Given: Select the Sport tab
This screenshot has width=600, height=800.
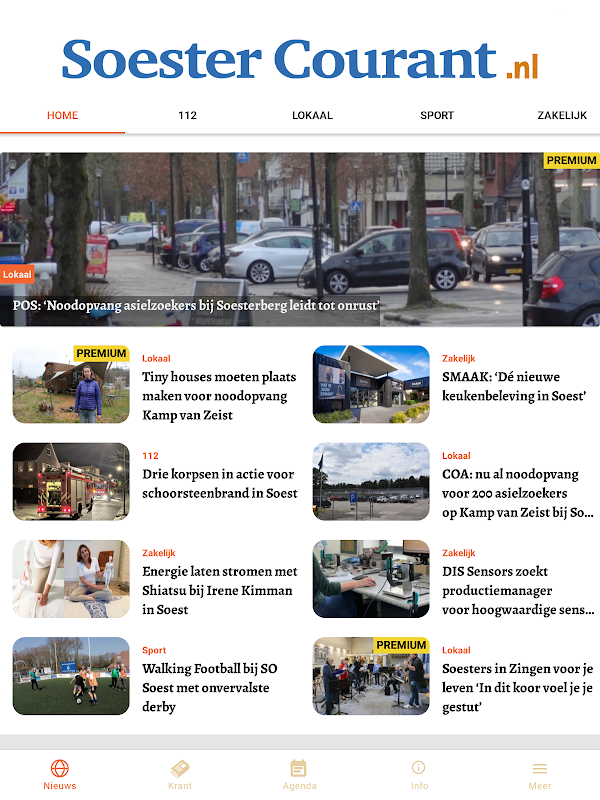Looking at the screenshot, I should pyautogui.click(x=437, y=115).
